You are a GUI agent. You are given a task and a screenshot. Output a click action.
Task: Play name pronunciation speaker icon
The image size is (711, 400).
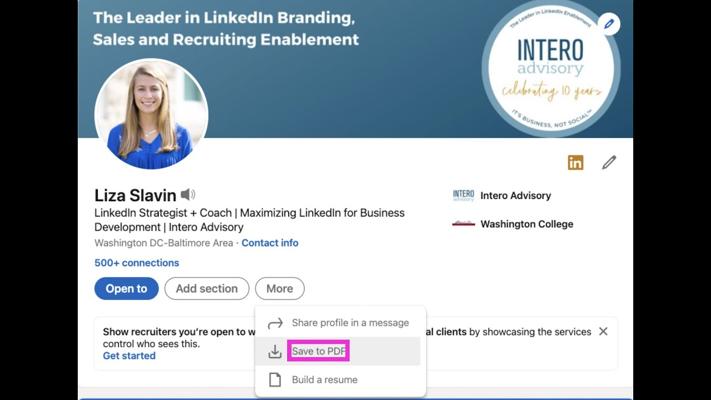pyautogui.click(x=188, y=195)
